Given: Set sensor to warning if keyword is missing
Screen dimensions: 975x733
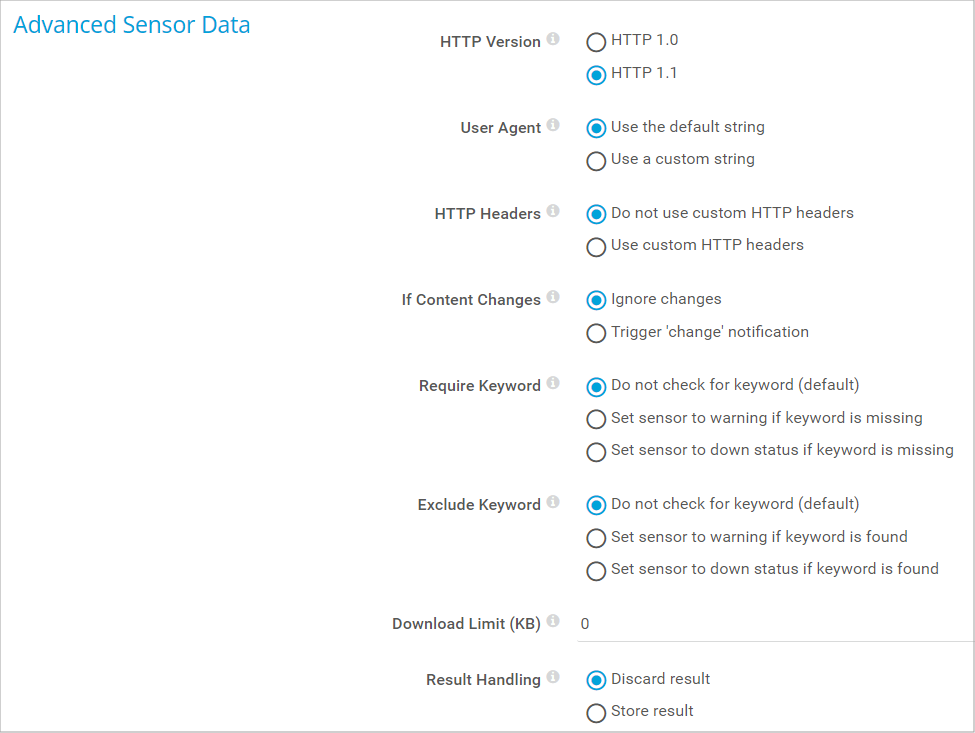Looking at the screenshot, I should 596,419.
